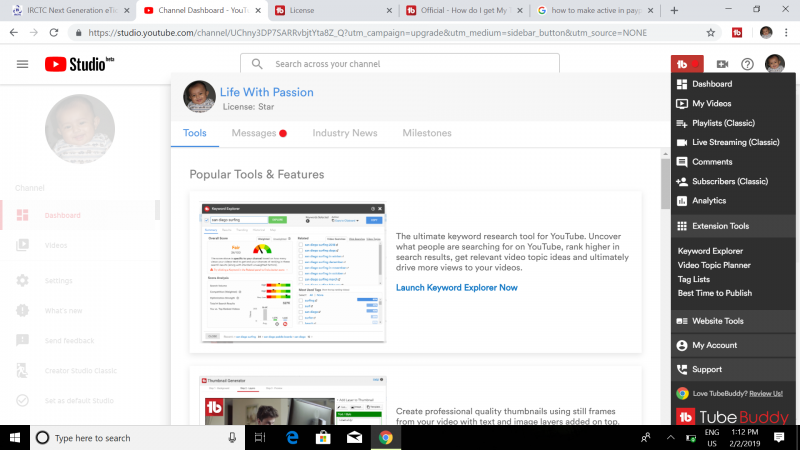Click the TubeBuddy icon in Studio header
Viewport: 800px width, 450px height.
pos(686,64)
